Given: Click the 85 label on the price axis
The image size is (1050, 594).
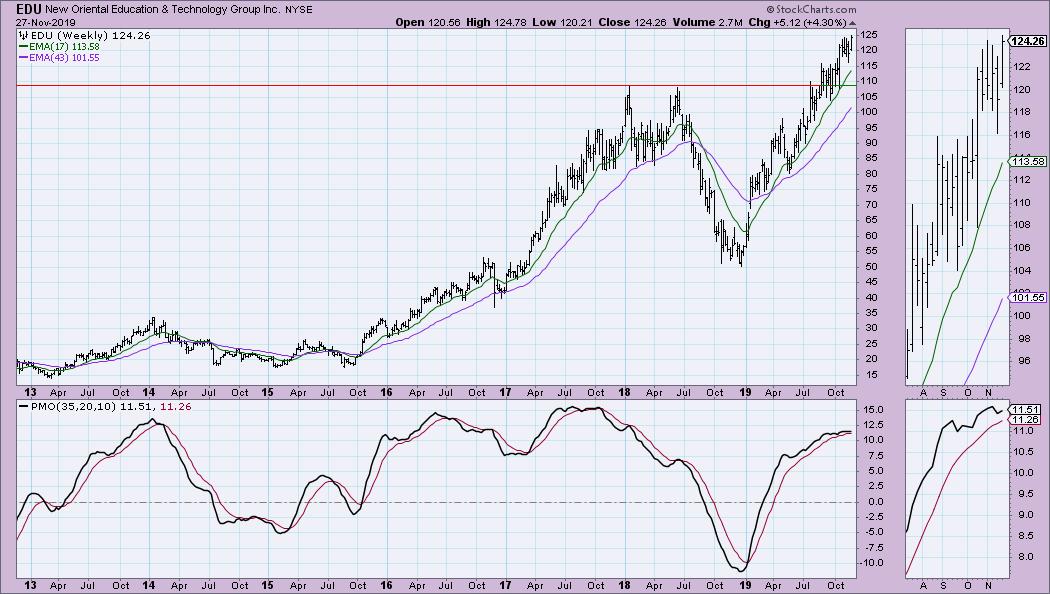Looking at the screenshot, I should 869,158.
